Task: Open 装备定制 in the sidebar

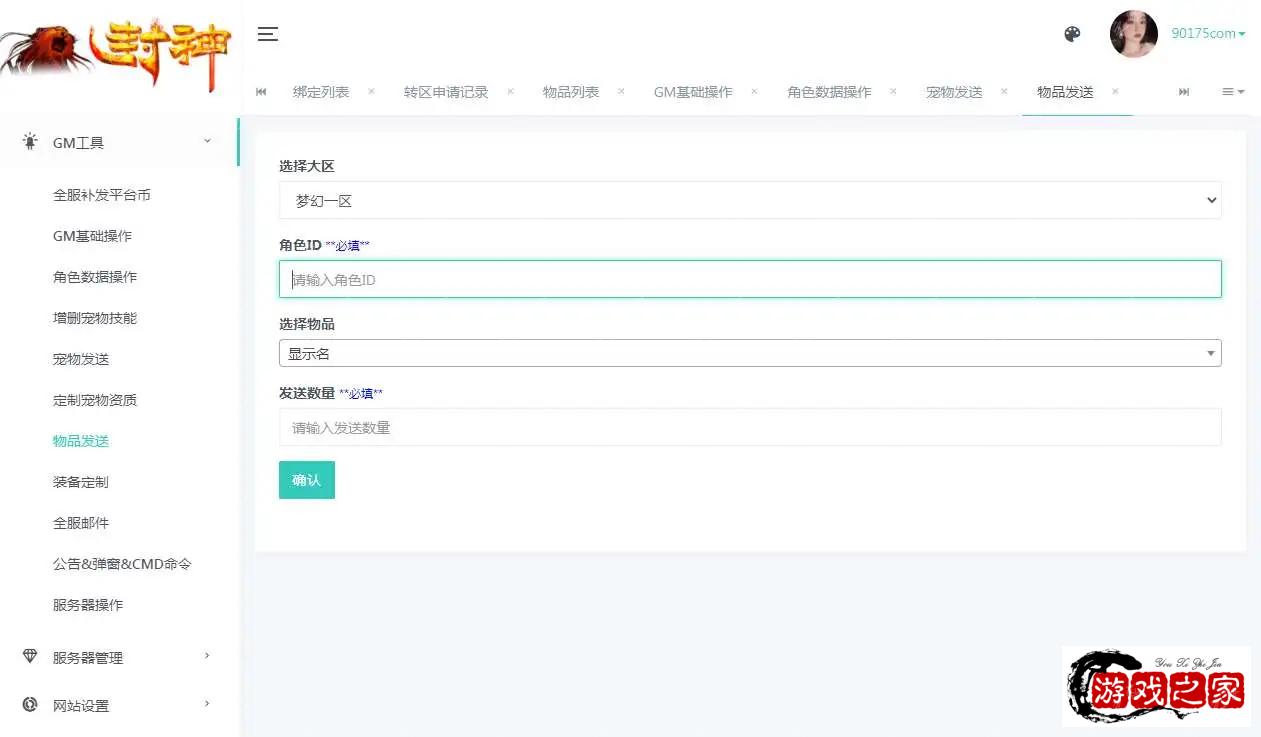Action: tap(81, 482)
